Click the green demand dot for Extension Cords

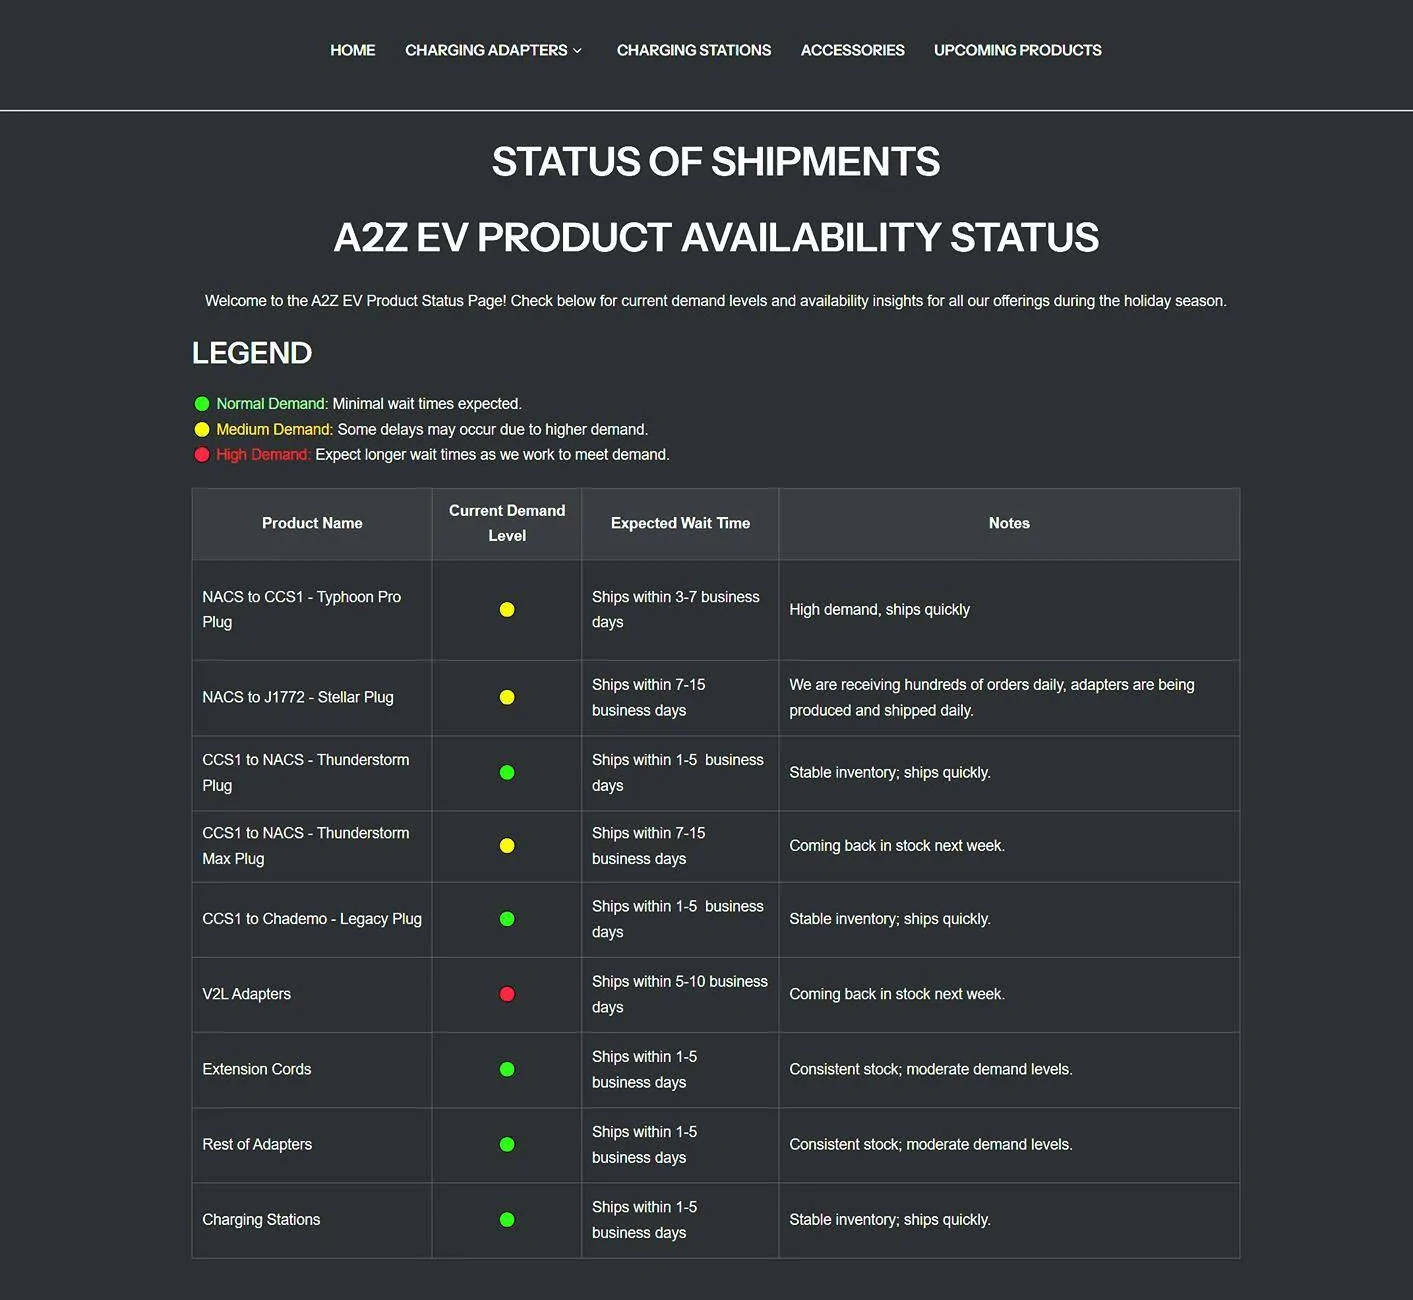click(x=507, y=1069)
